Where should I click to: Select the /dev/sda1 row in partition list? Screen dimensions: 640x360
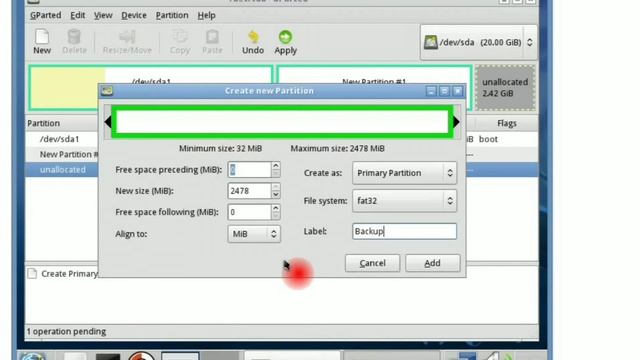point(61,139)
